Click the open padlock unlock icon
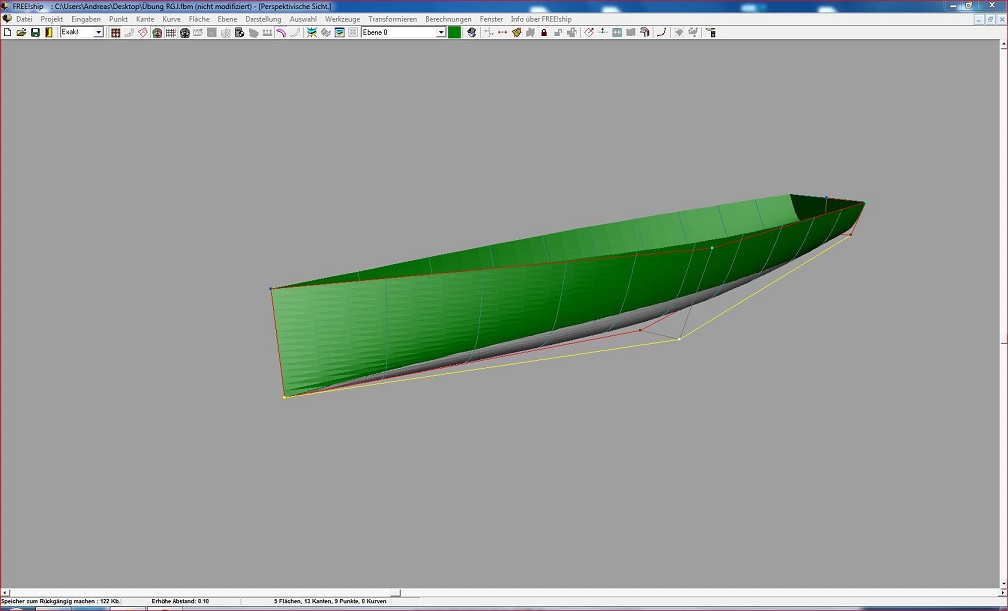The height and width of the screenshot is (611, 1008). (x=558, y=33)
